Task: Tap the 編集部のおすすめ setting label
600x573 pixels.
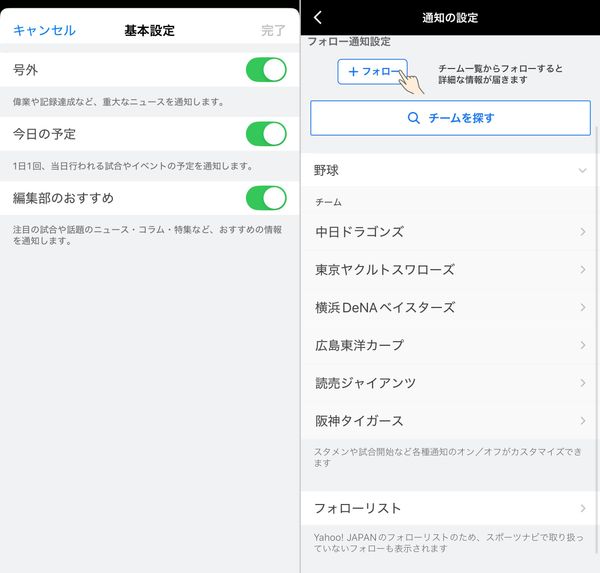Action: click(x=63, y=198)
